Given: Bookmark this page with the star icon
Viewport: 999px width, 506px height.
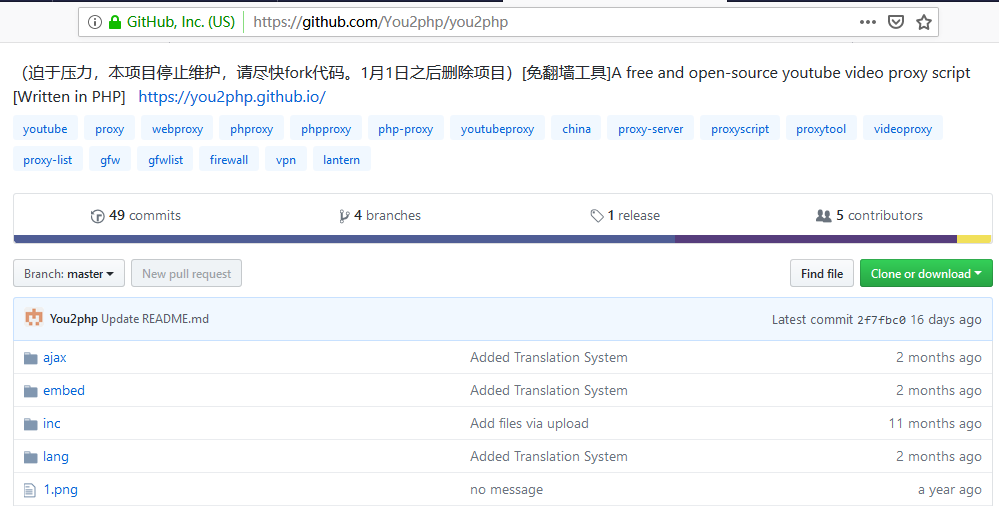Looking at the screenshot, I should coord(924,22).
